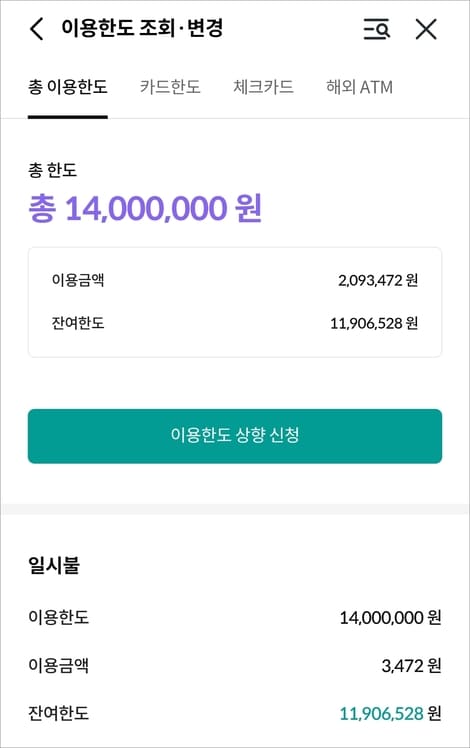470x748 pixels.
Task: Tap the 일시불 section heading
Action: coord(54,565)
